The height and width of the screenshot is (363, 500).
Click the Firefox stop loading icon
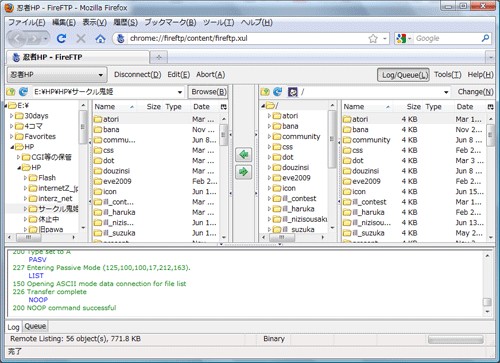pos(81,39)
